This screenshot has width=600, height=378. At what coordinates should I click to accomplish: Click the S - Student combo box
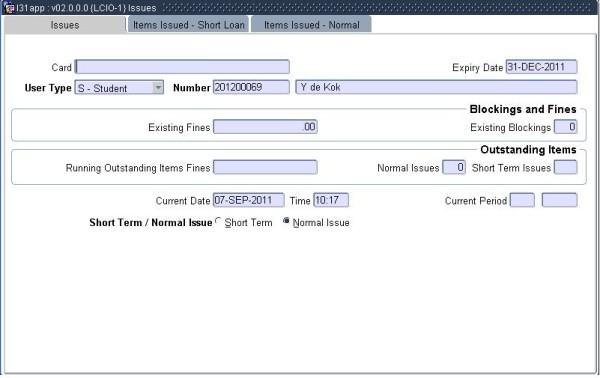(x=119, y=88)
